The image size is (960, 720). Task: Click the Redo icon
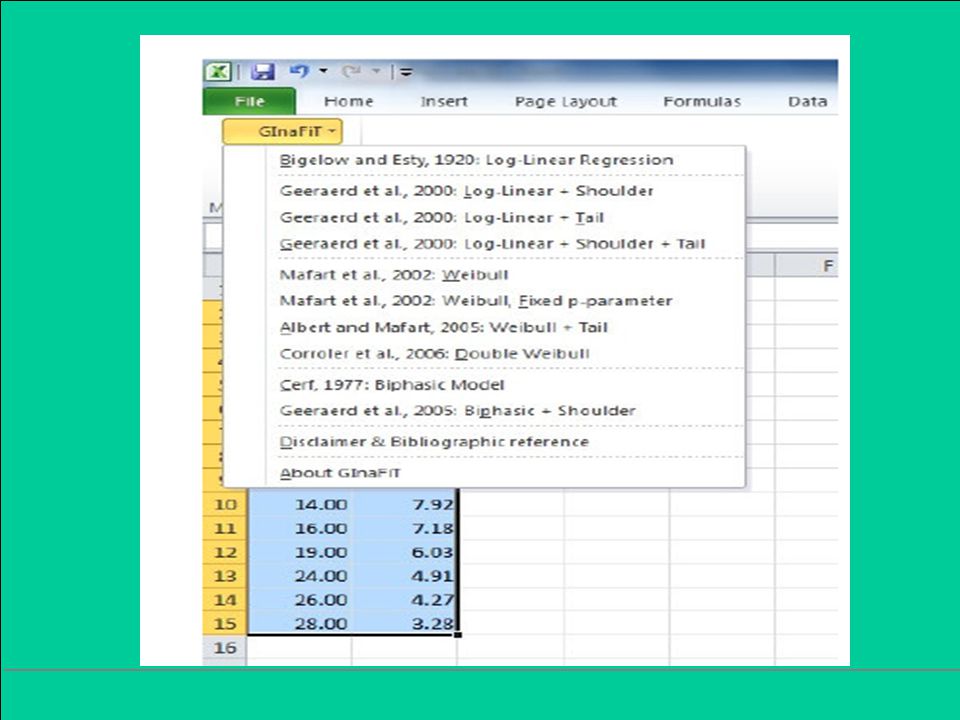pos(351,72)
